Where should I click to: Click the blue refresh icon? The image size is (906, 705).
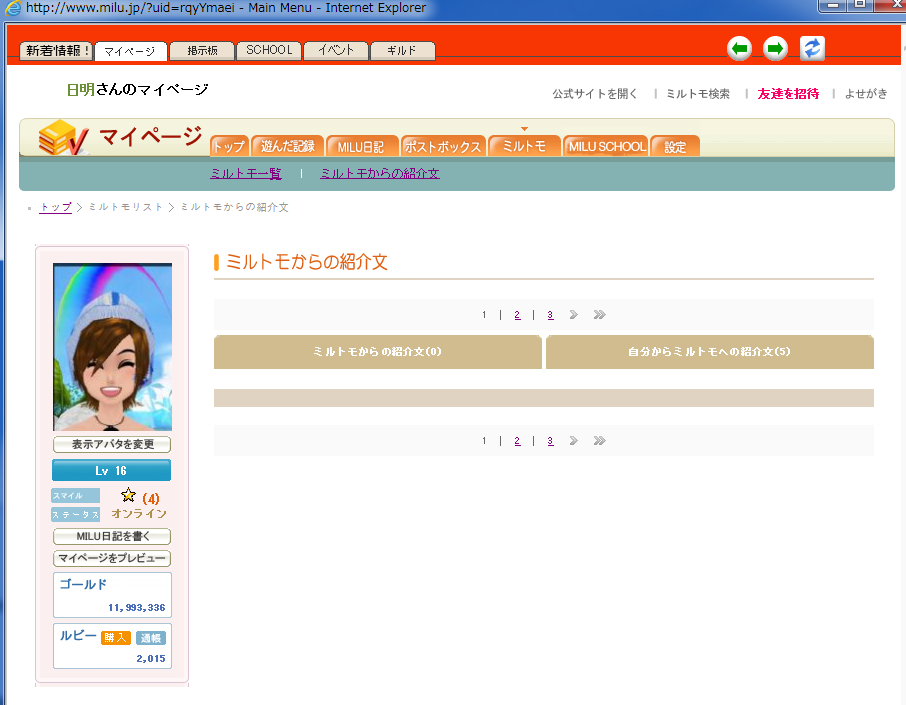coord(812,48)
